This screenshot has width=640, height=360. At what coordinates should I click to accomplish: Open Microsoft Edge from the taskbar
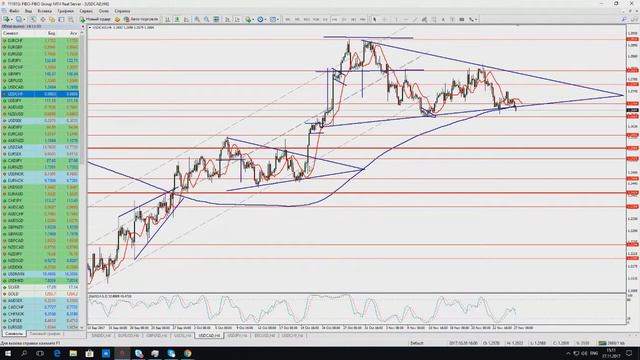57,353
